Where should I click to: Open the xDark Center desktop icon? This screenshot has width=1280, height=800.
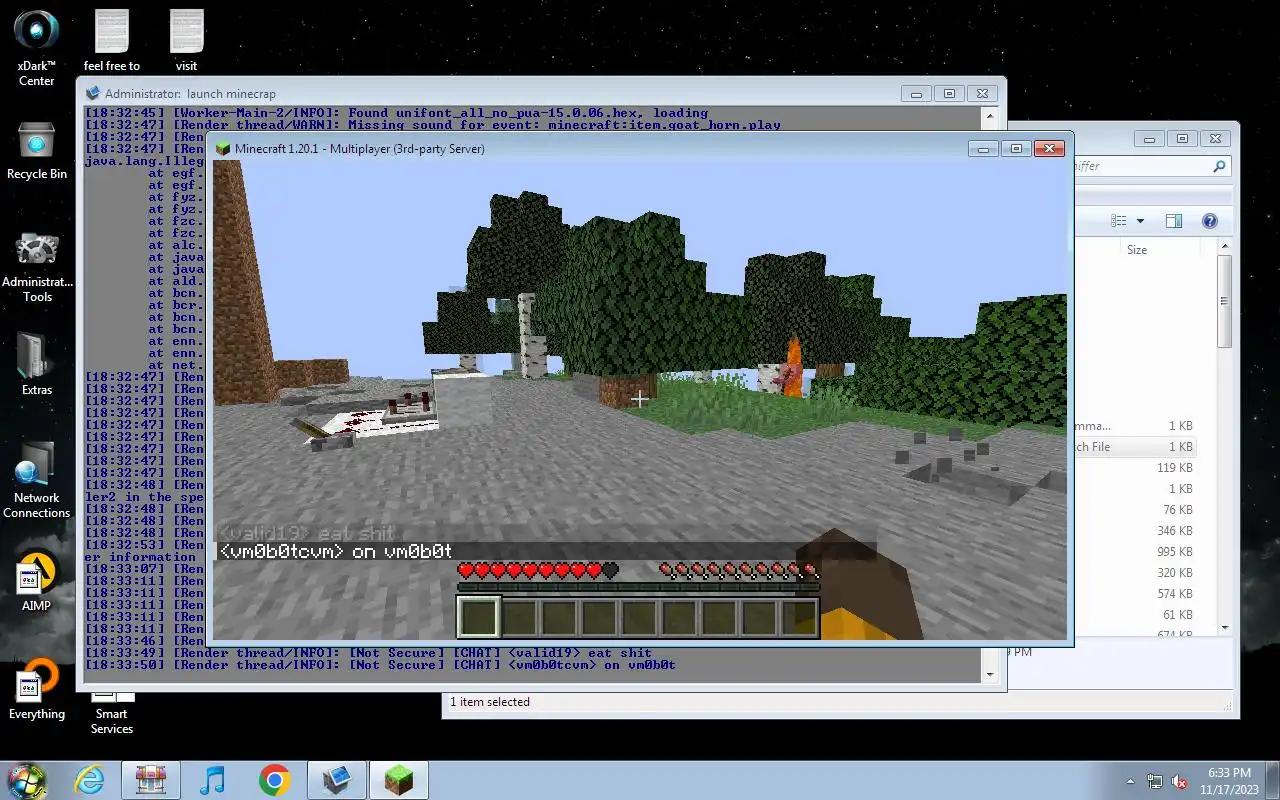coord(37,48)
